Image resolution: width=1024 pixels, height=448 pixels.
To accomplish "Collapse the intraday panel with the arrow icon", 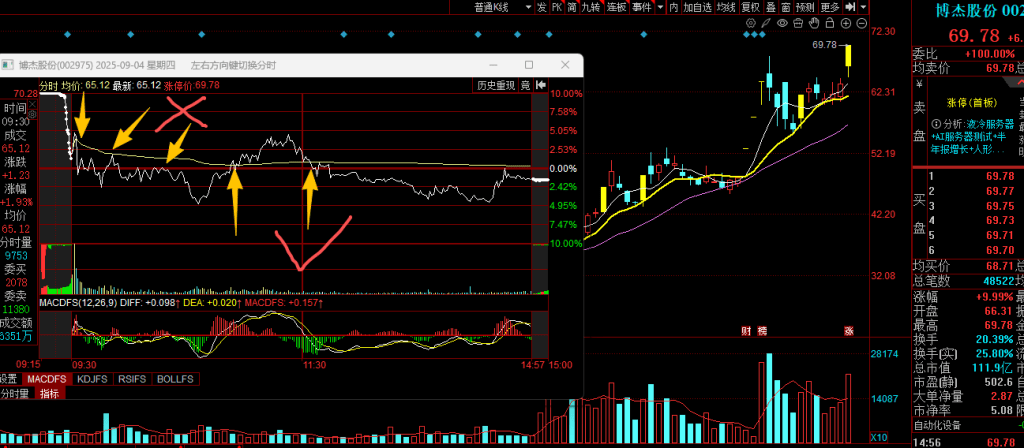I will tap(541, 85).
